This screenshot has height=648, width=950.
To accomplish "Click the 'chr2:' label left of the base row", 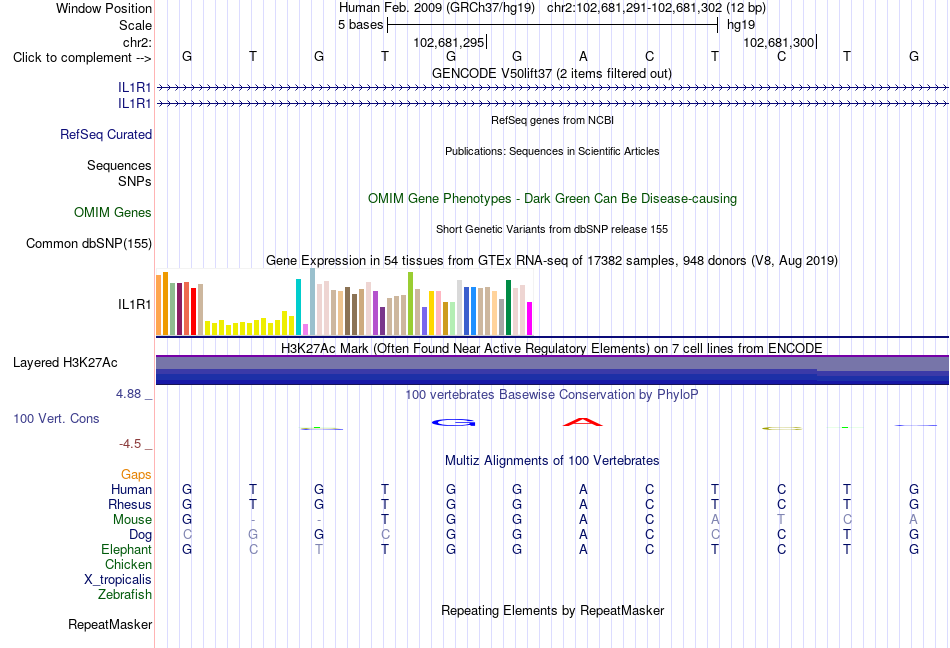I will tap(138, 42).
